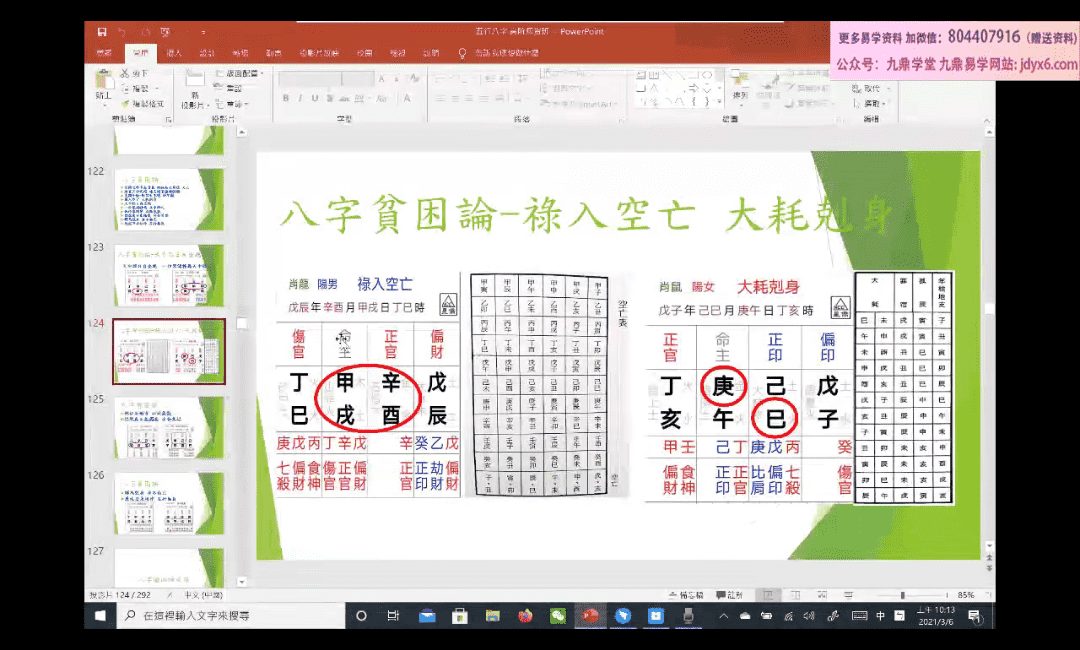
Task: Click the Underline U icon
Action: click(312, 98)
